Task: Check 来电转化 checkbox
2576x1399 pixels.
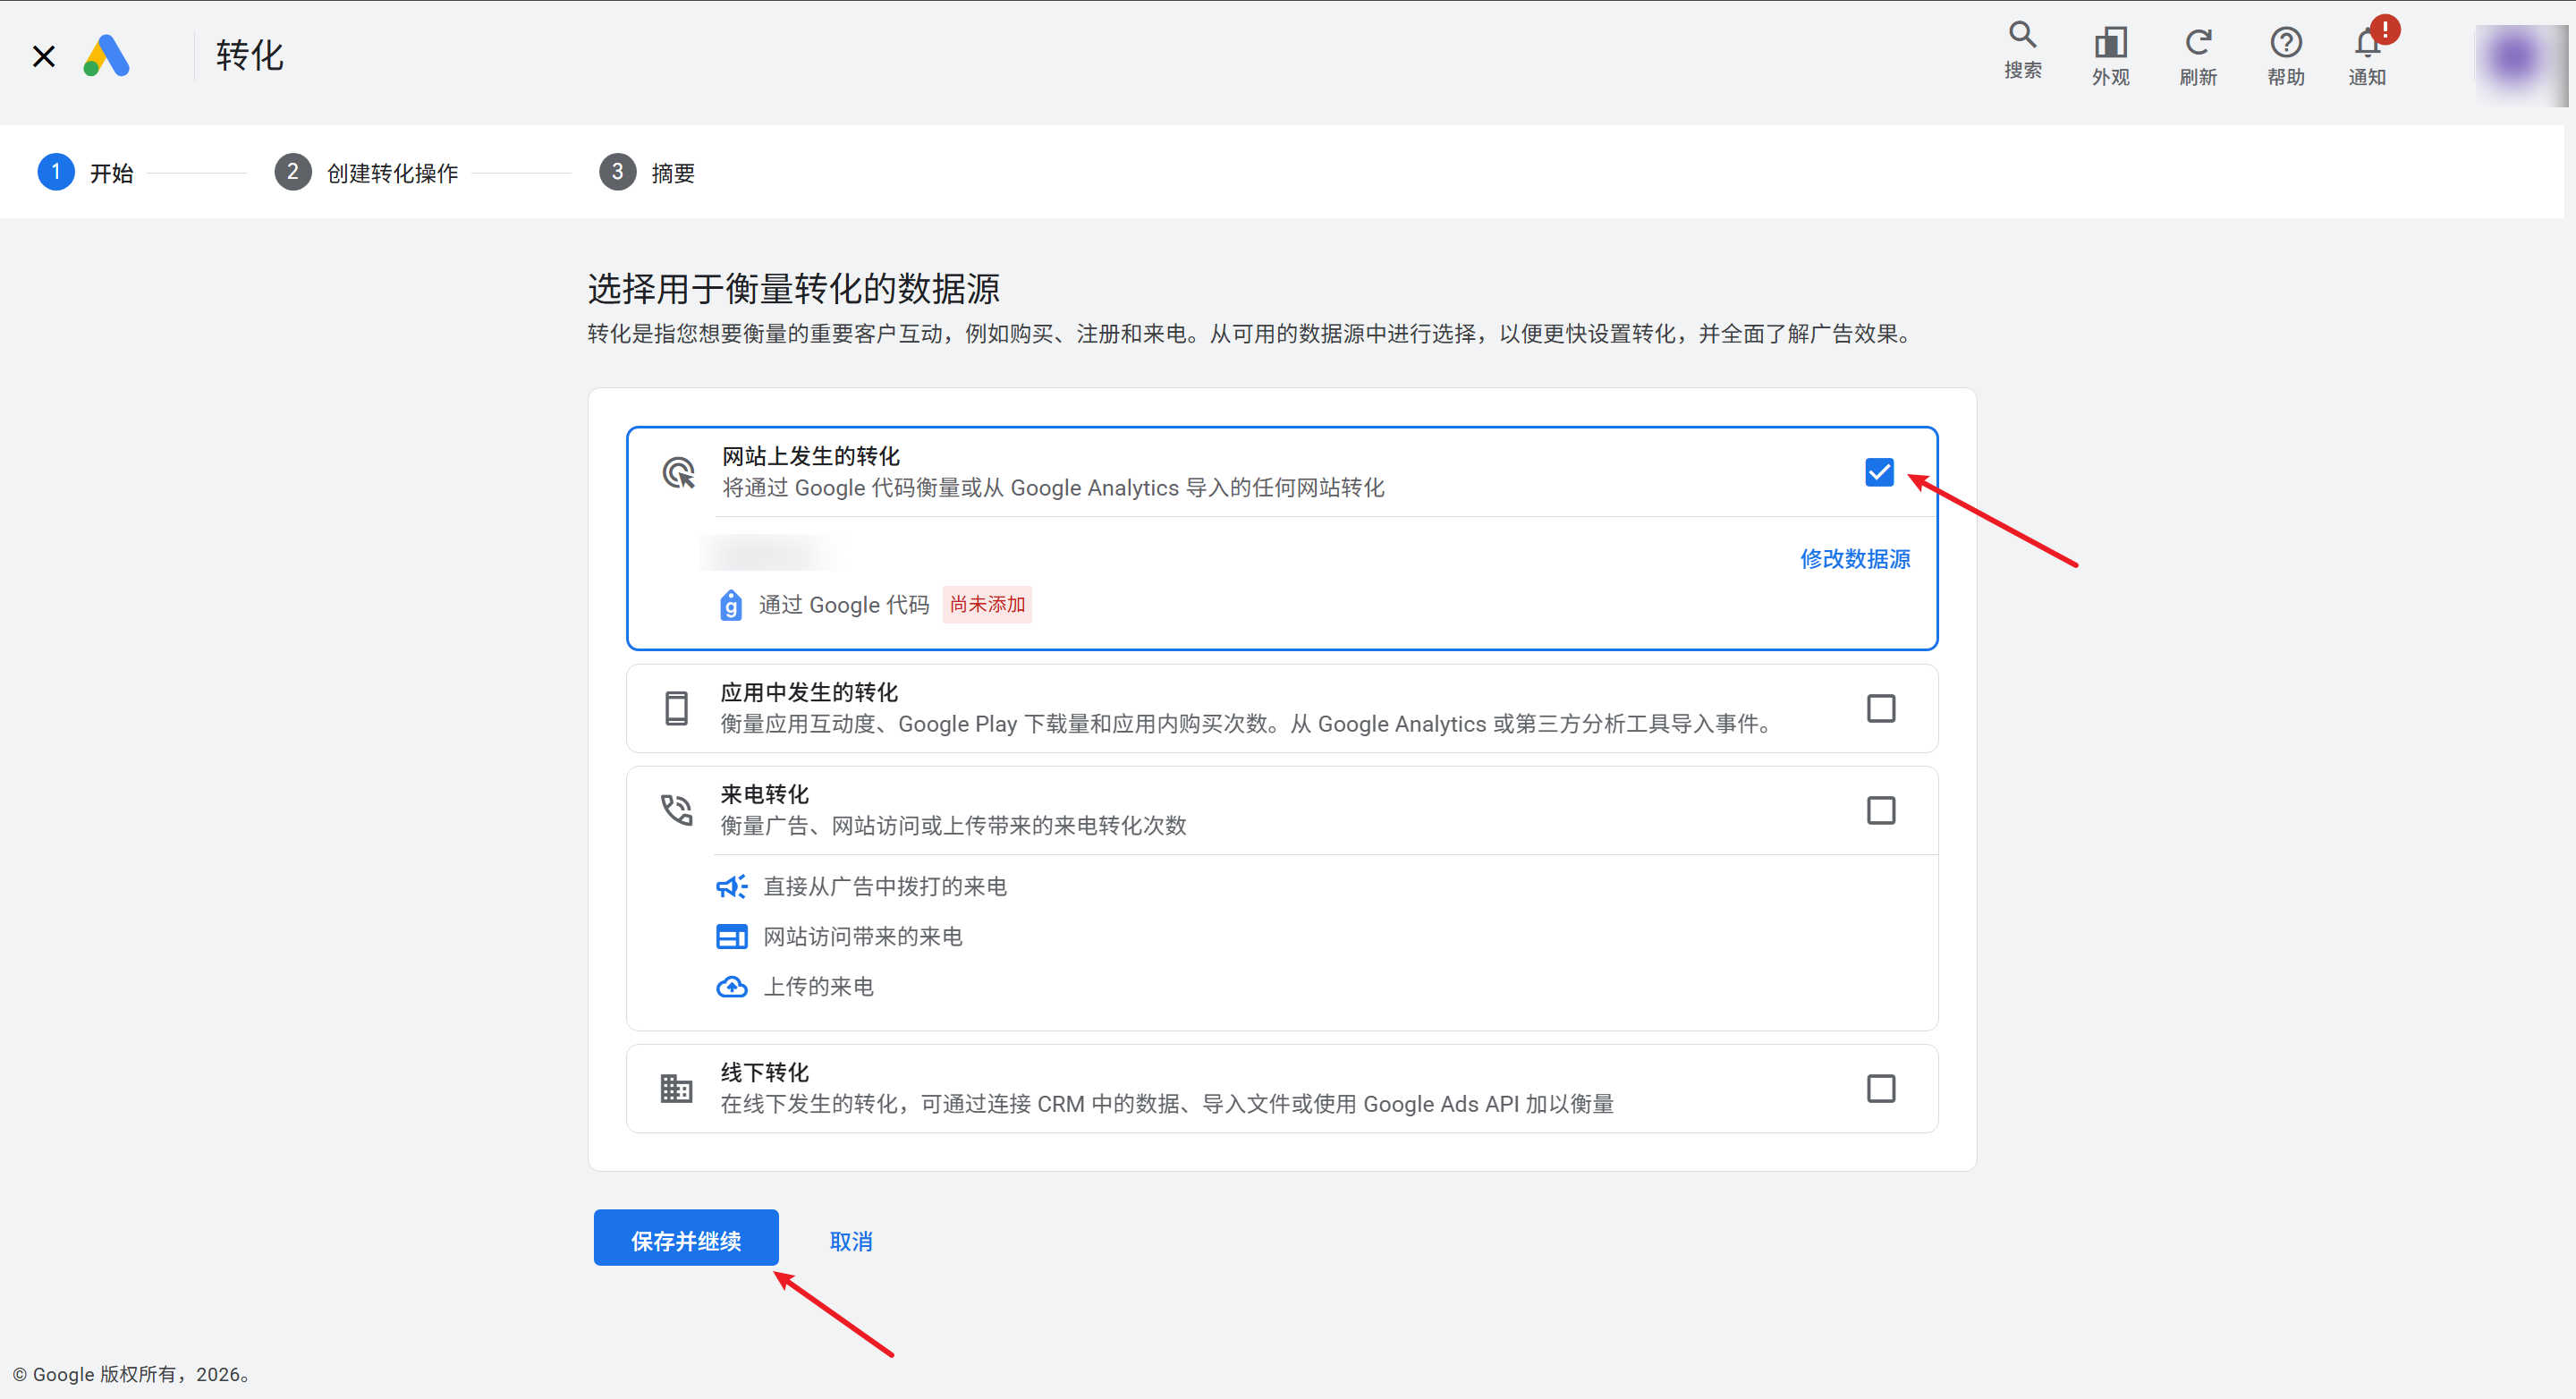Action: click(1881, 810)
